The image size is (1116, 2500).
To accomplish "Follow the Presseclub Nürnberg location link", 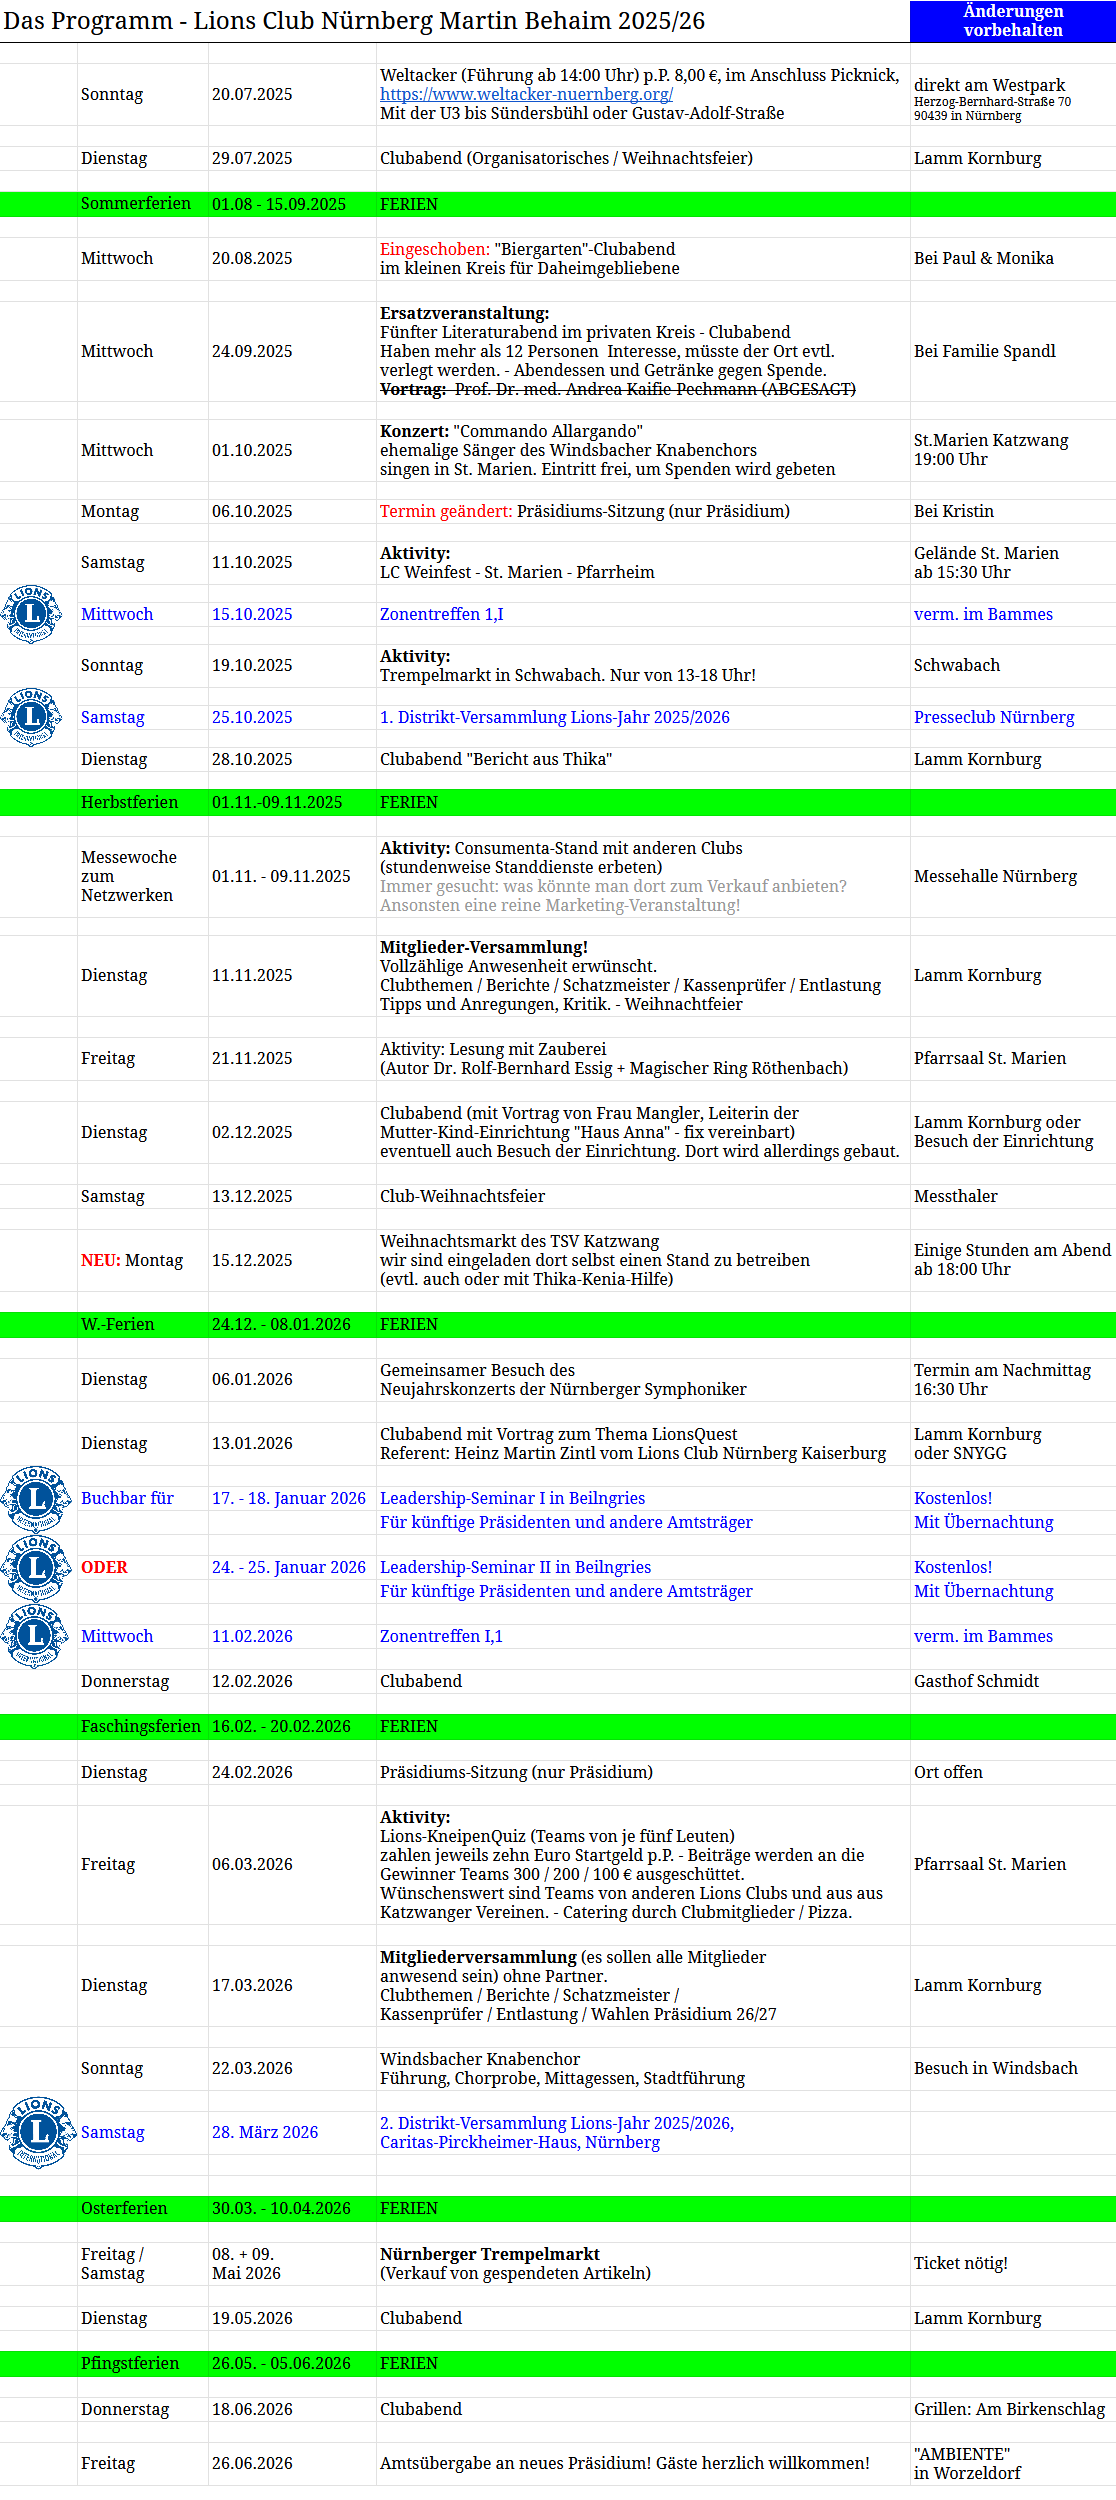I will [993, 717].
